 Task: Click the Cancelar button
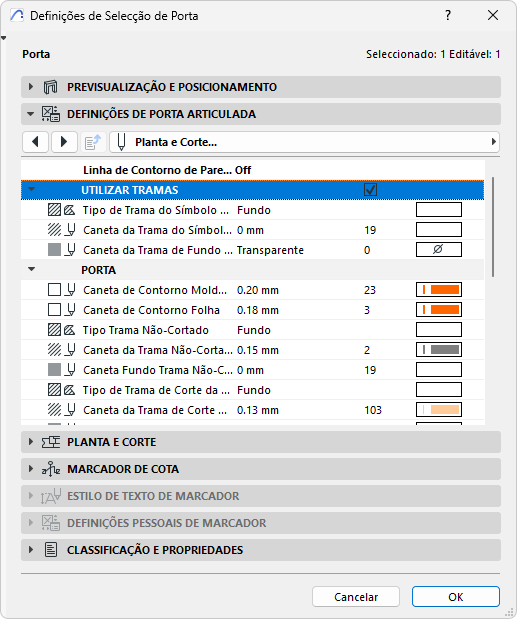point(356,597)
